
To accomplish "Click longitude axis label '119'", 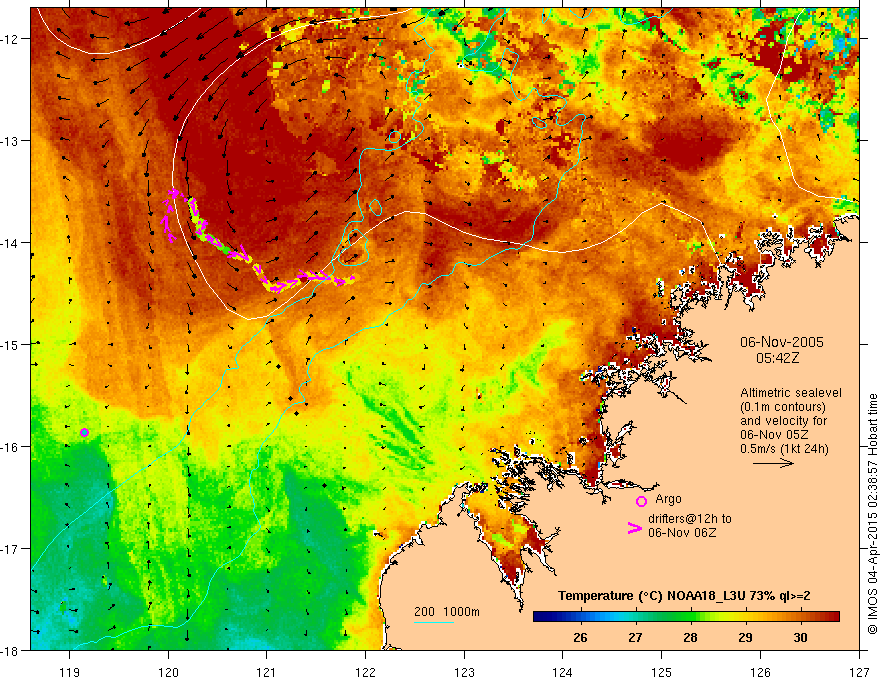I will click(x=70, y=672).
